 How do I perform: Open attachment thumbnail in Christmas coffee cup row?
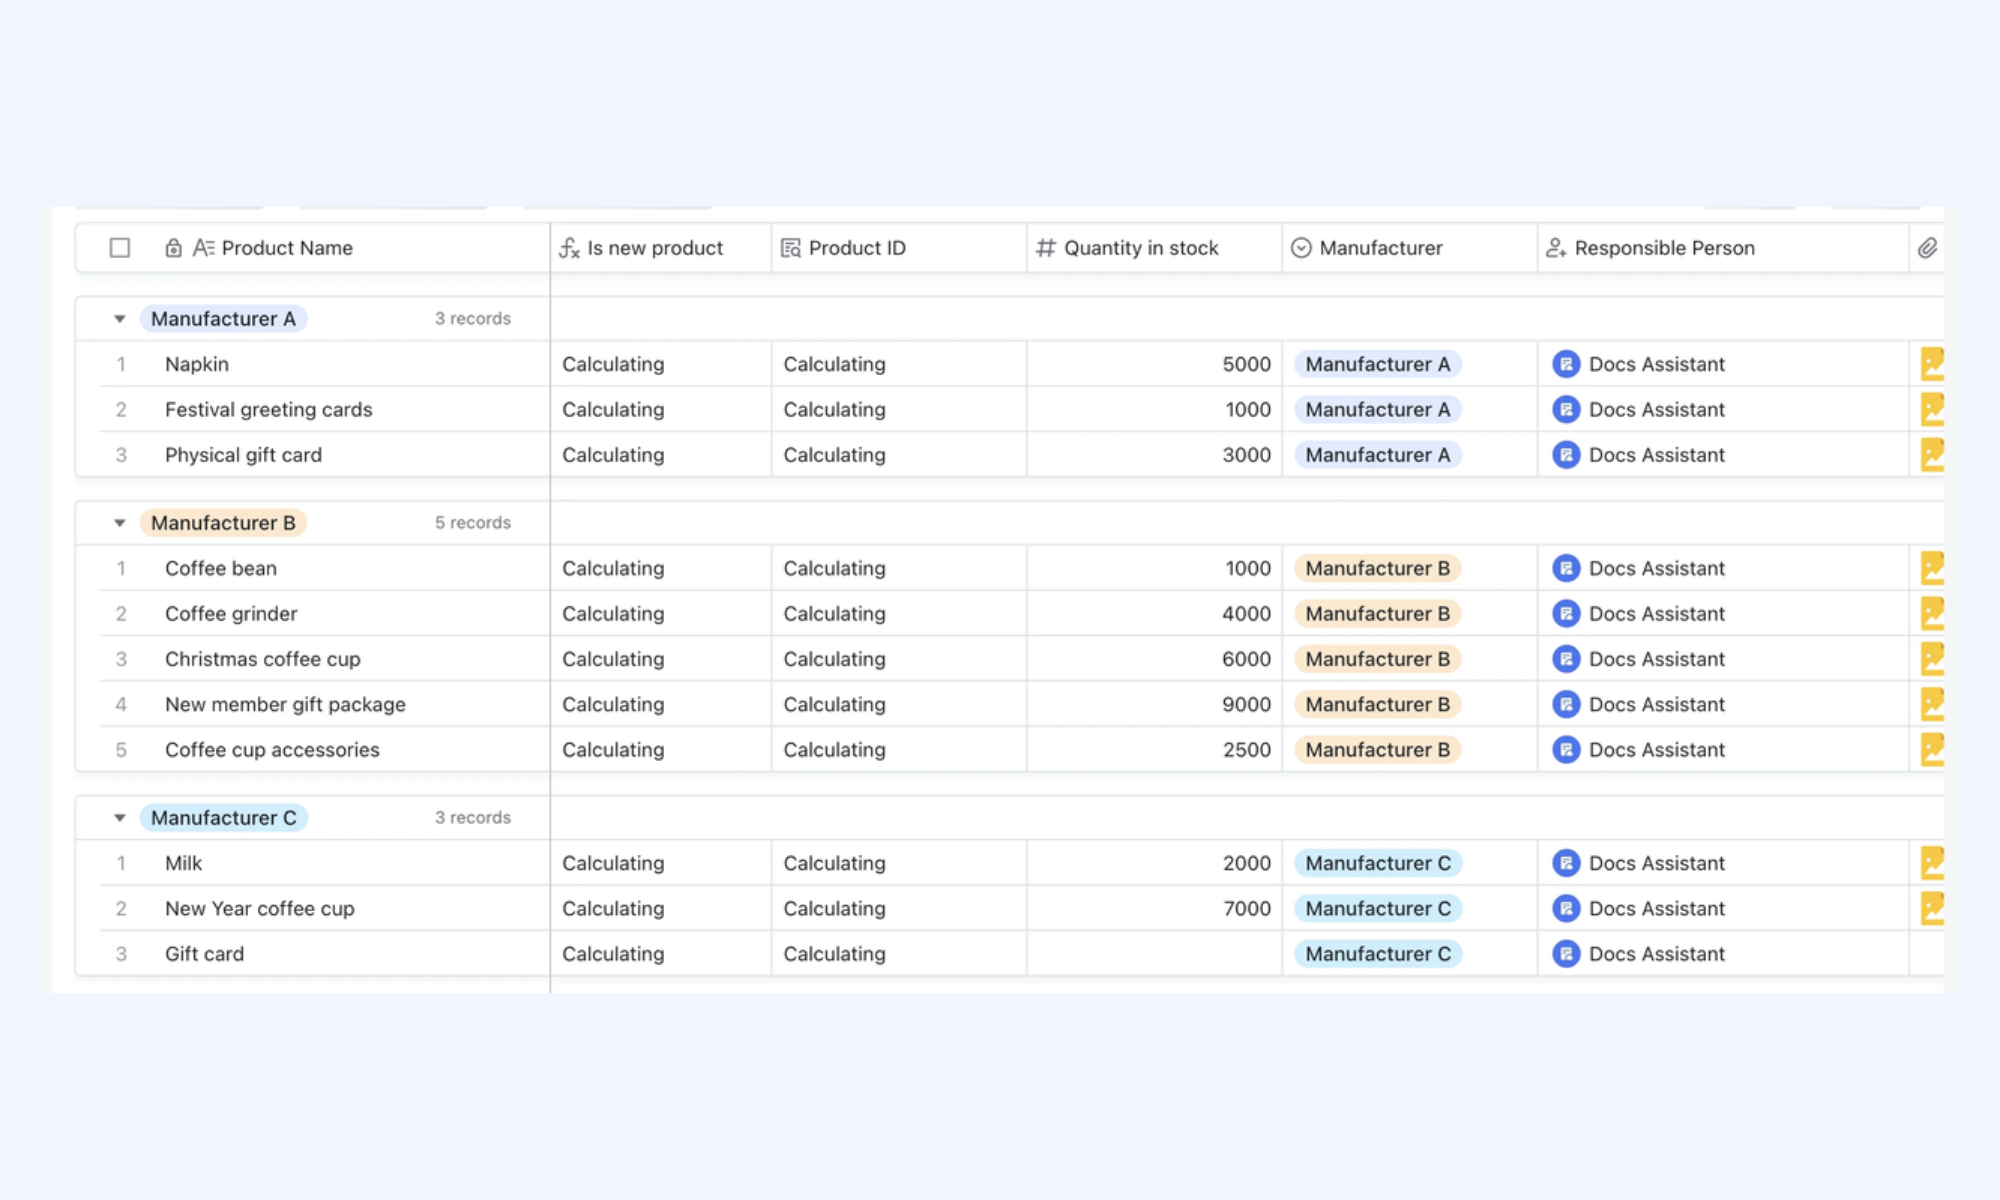1932,659
